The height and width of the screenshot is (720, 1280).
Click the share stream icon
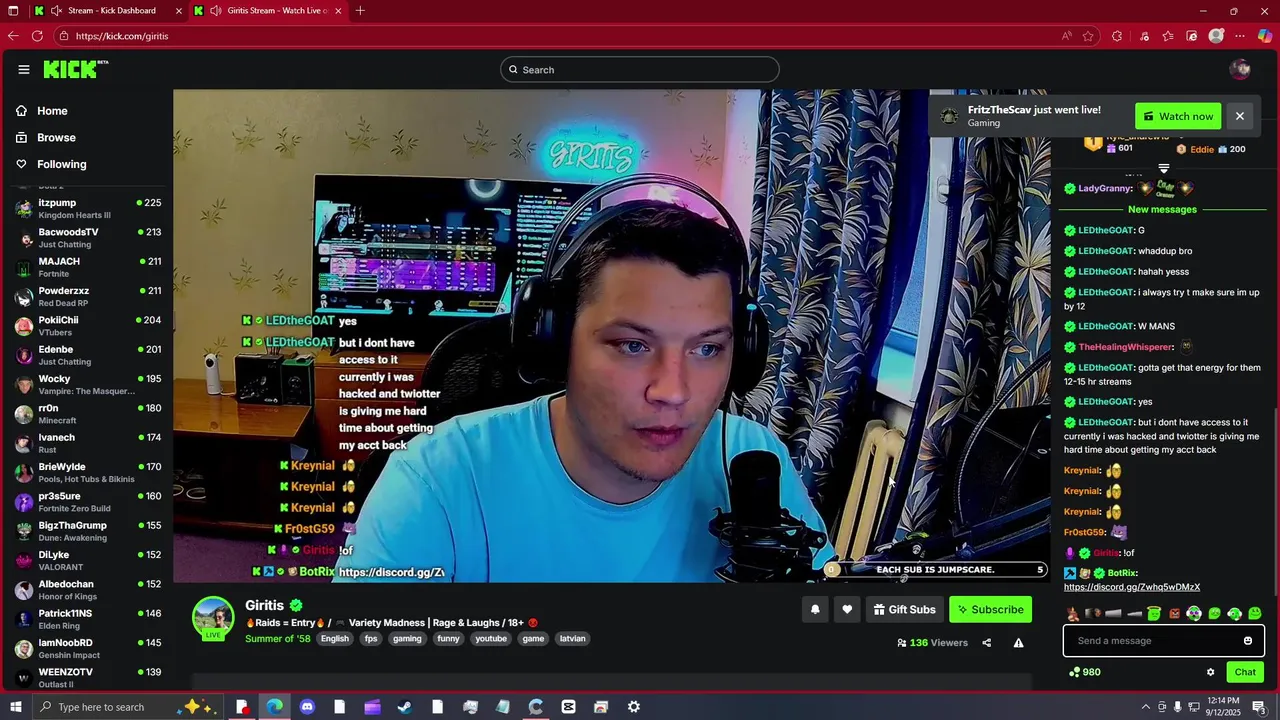tap(986, 643)
